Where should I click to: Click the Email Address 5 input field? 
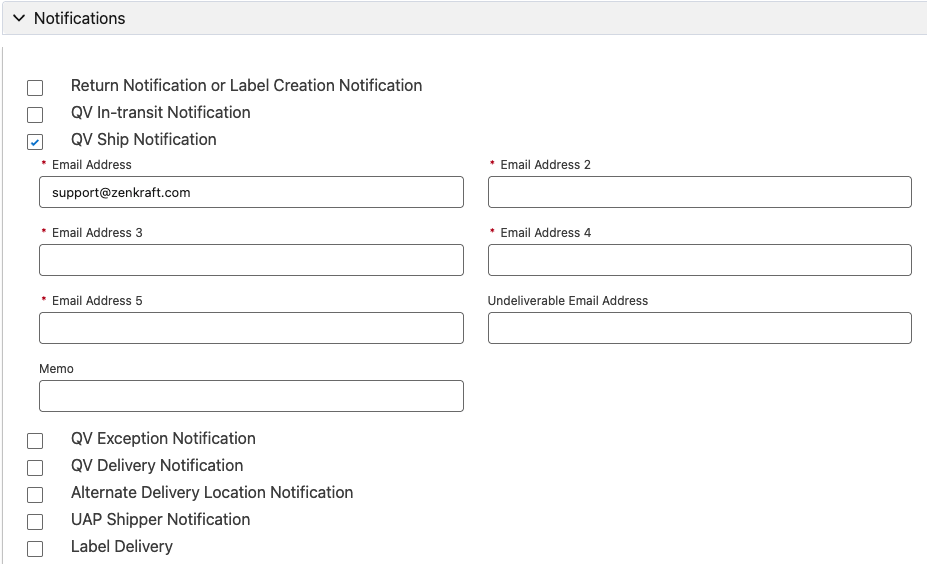(251, 328)
